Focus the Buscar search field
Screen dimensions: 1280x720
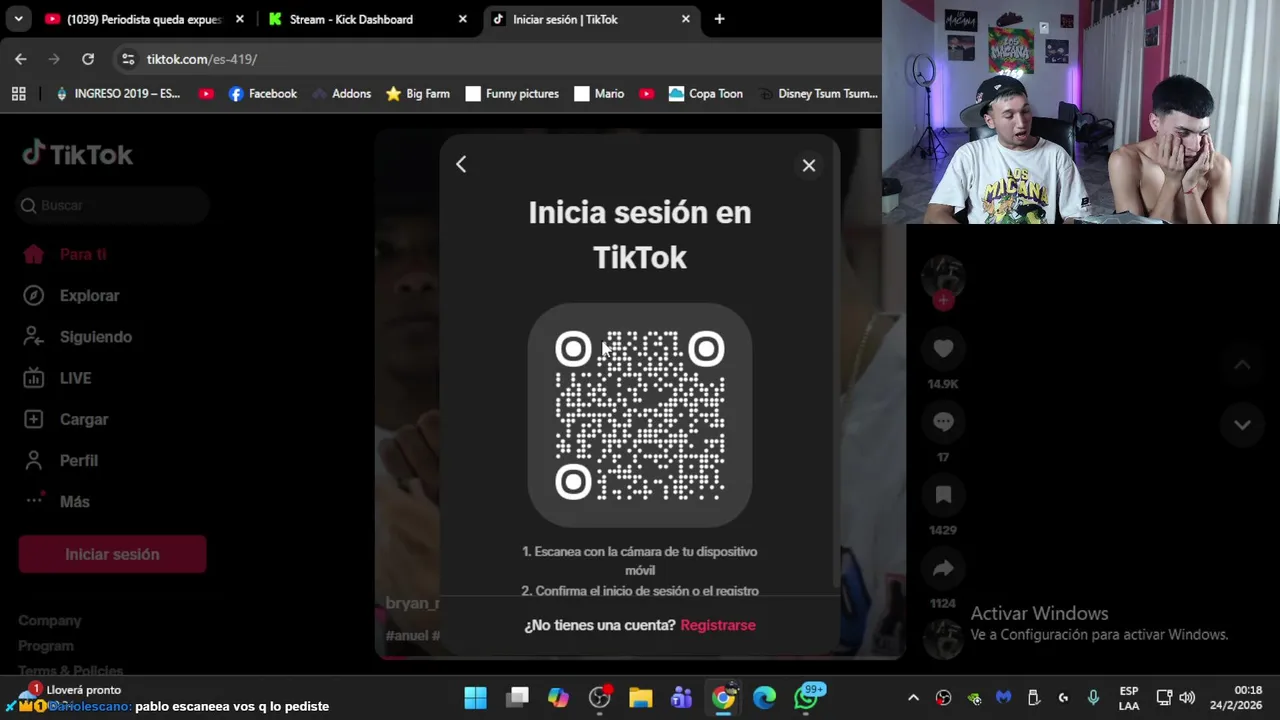click(x=112, y=205)
